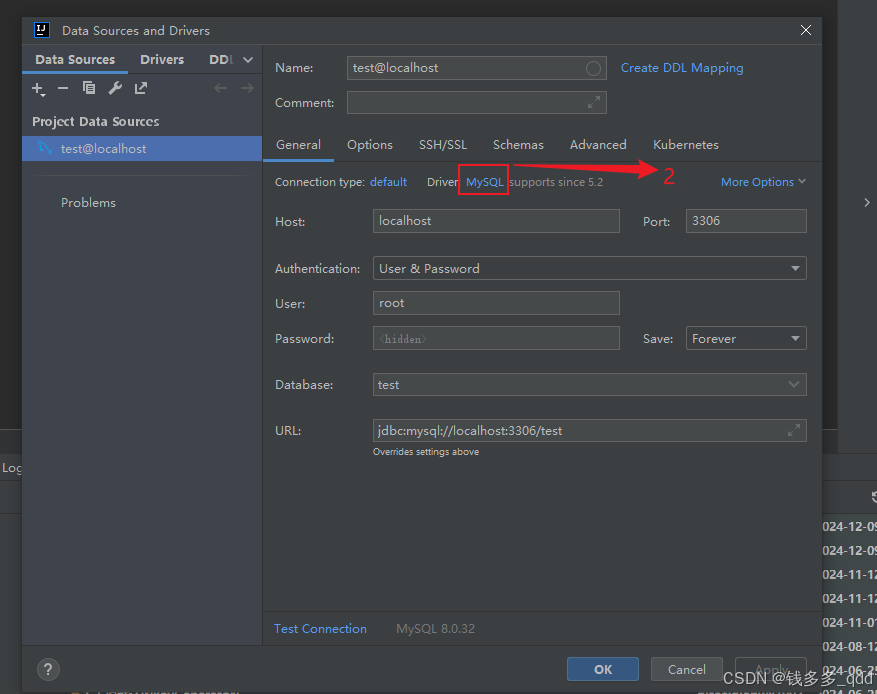The image size is (877, 694).
Task: Navigate back with the left arrow
Action: 220,88
